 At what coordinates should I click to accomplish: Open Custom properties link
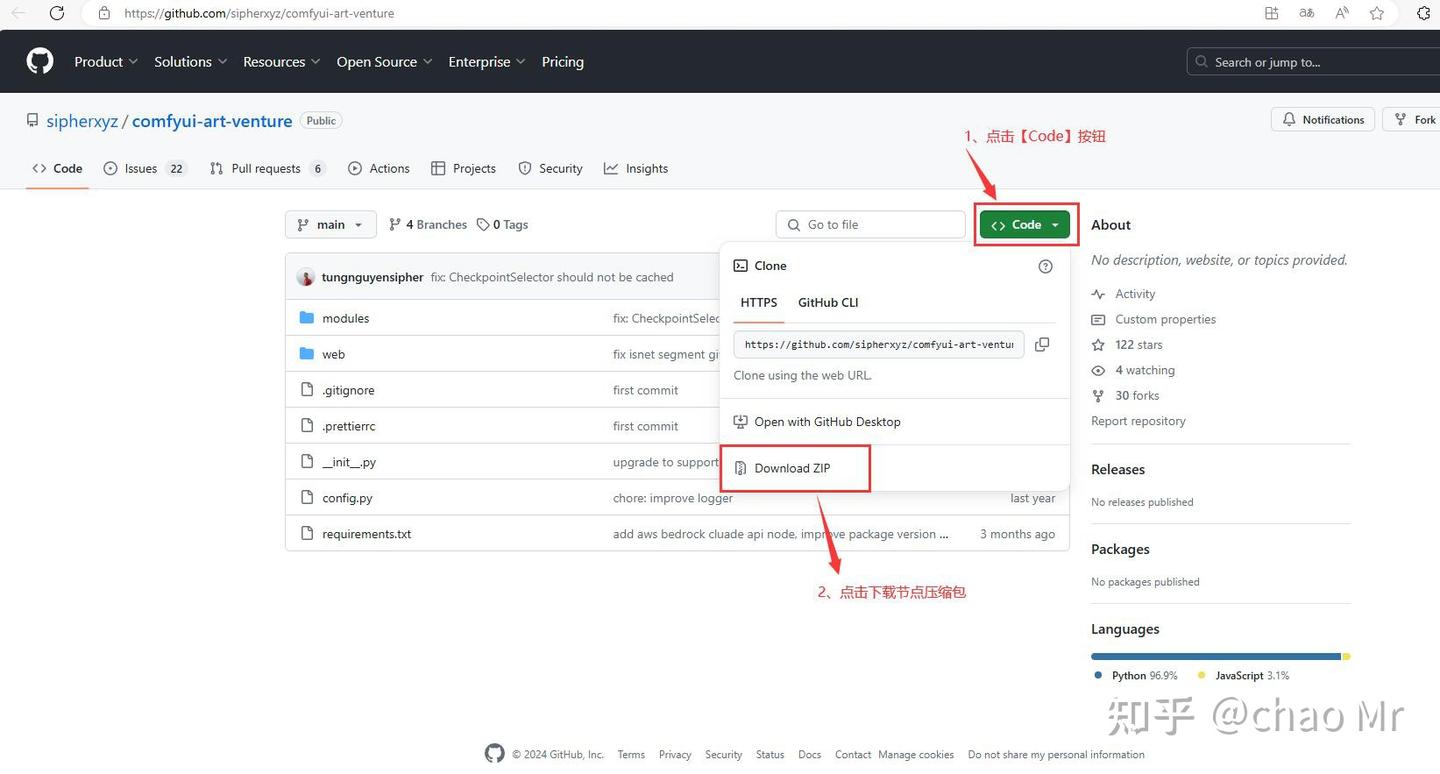pyautogui.click(x=1154, y=319)
